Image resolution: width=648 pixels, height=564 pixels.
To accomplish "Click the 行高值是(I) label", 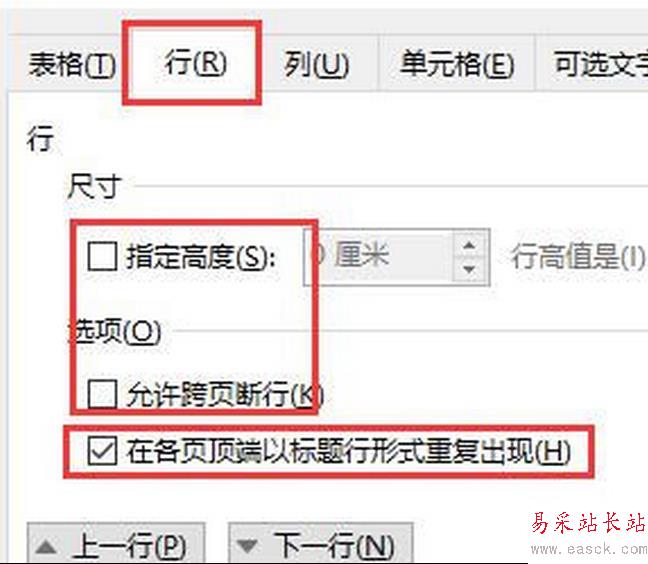I will point(578,257).
